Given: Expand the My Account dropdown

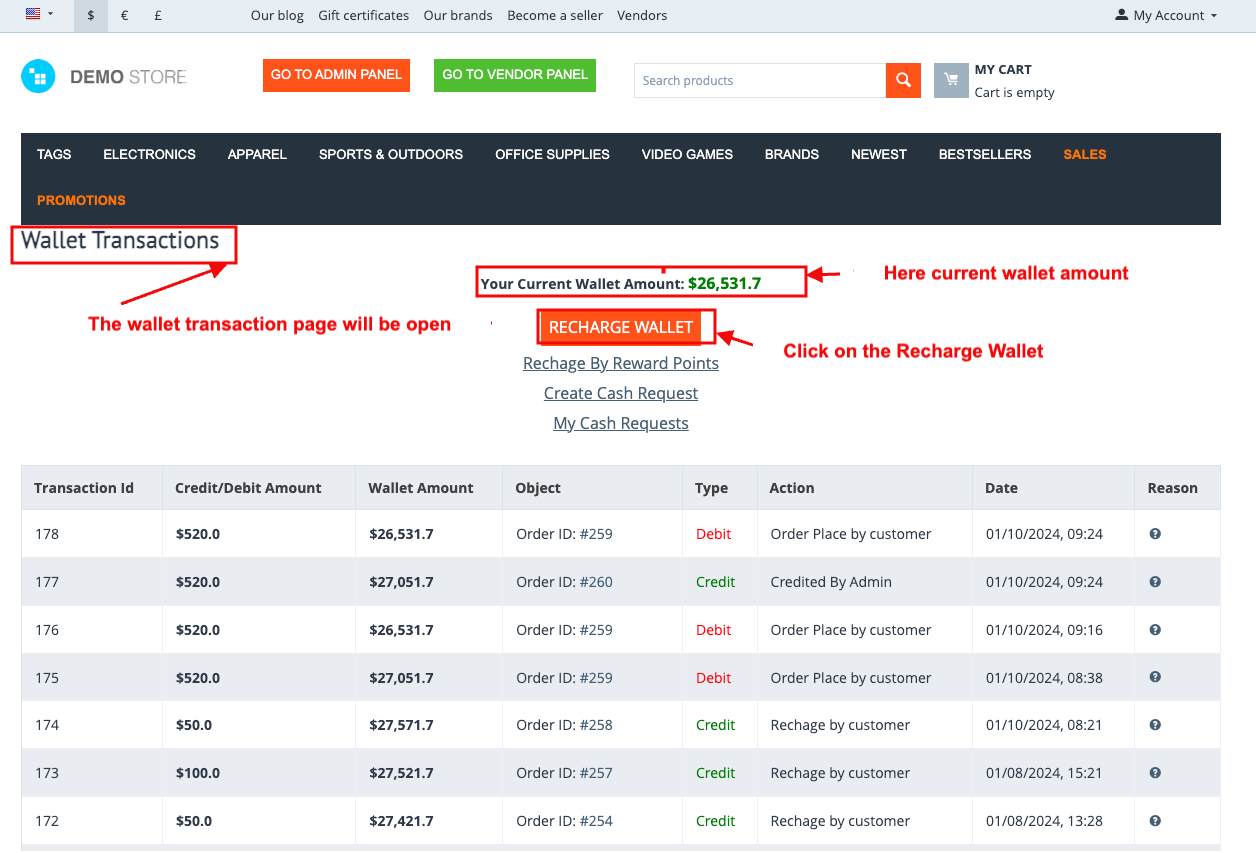Looking at the screenshot, I should pyautogui.click(x=1166, y=15).
